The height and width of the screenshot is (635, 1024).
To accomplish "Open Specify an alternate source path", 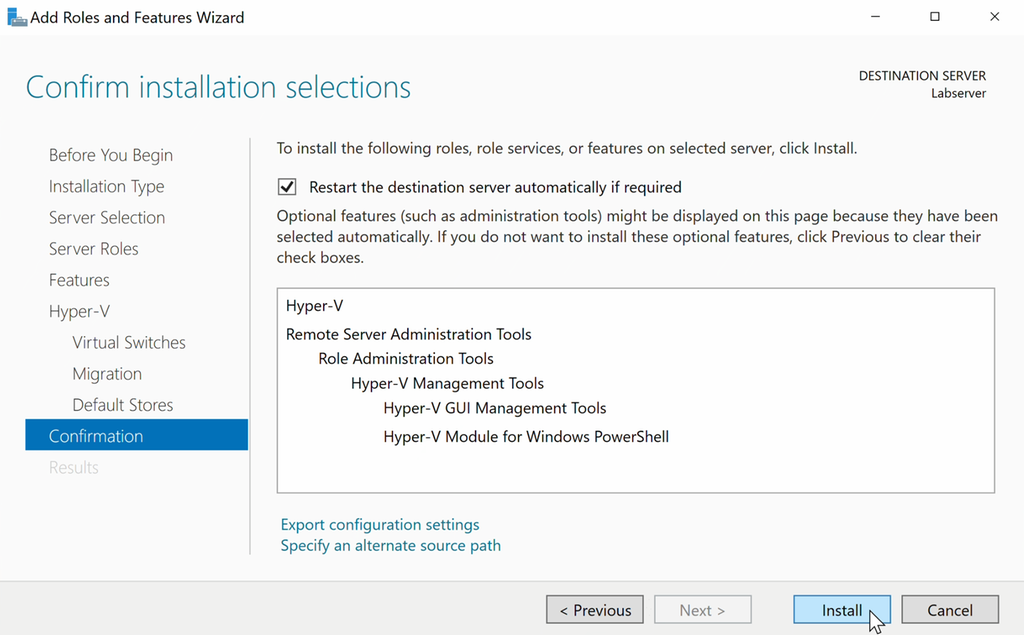I will point(390,545).
